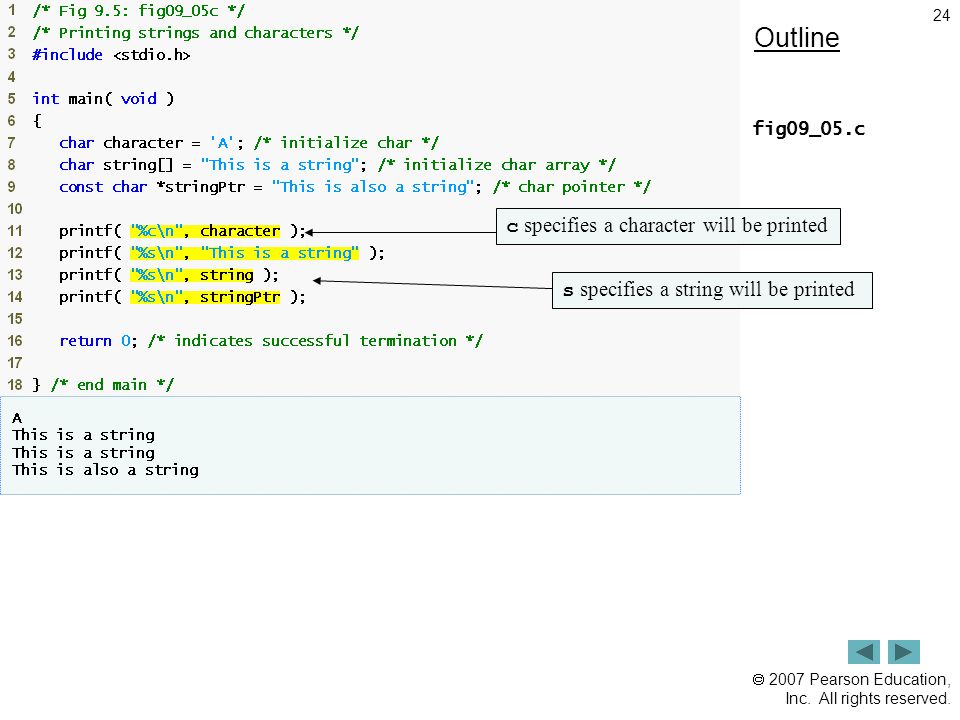Image resolution: width=960 pixels, height=720 pixels.
Task: Click the Outline heading link
Action: (x=797, y=38)
